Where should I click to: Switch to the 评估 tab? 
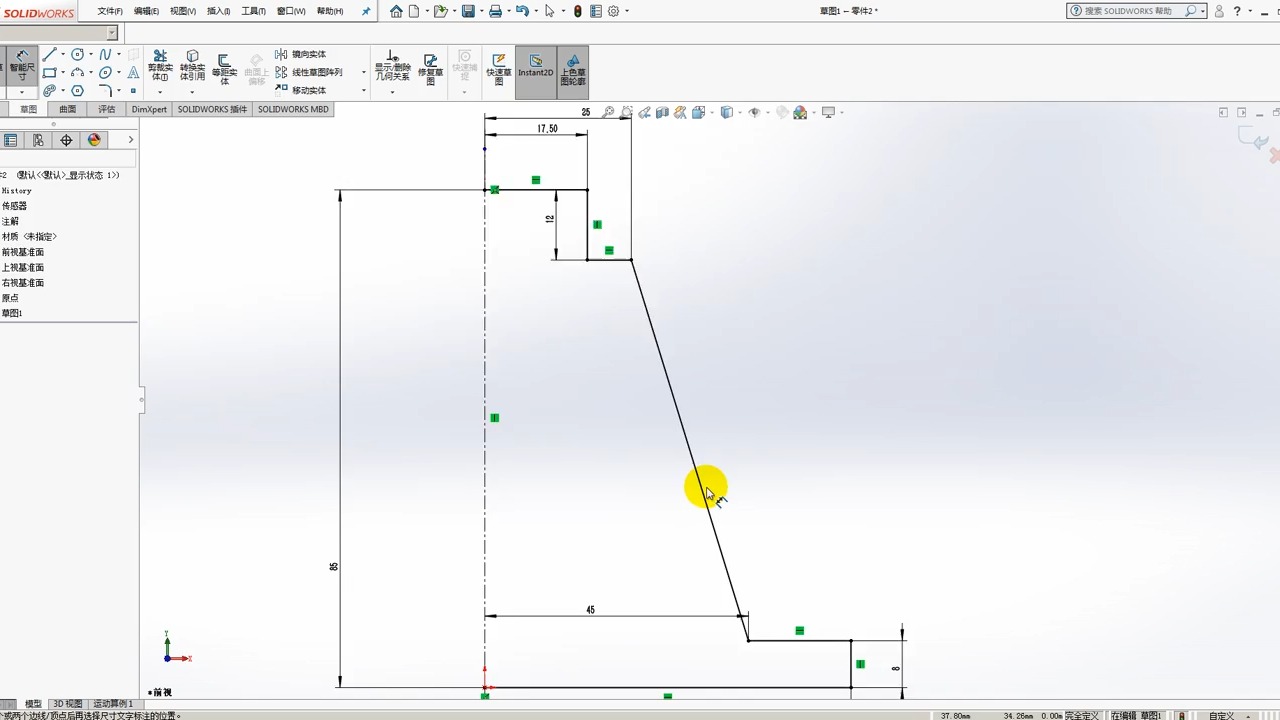(x=107, y=109)
